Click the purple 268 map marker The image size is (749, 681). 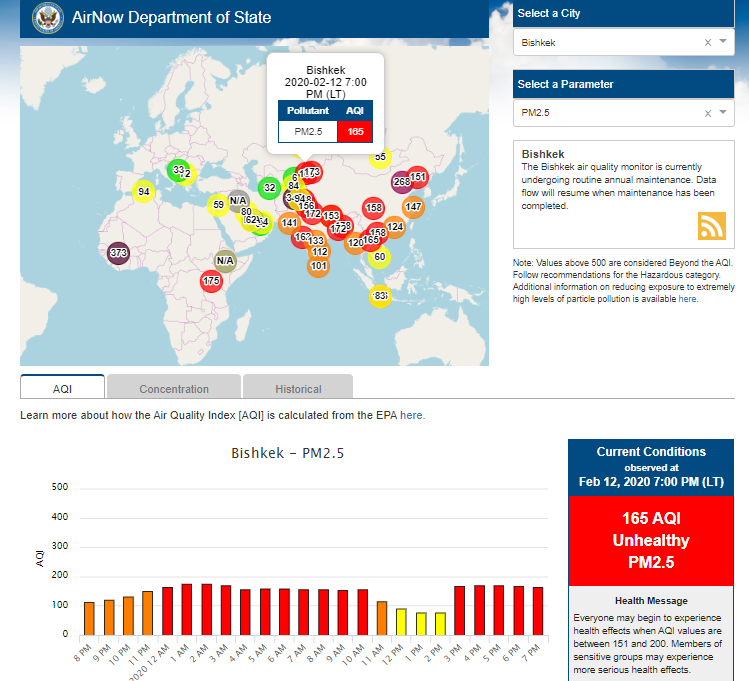coord(401,182)
